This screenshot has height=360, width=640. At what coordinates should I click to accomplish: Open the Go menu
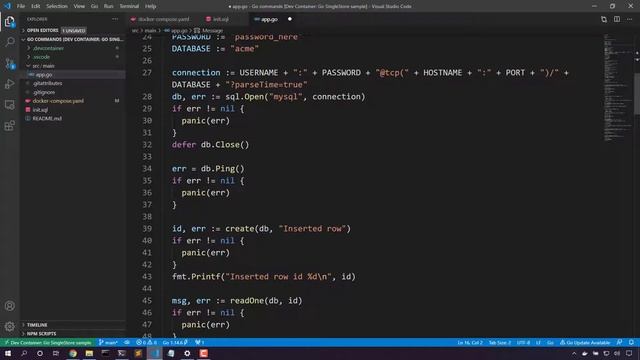coord(94,6)
